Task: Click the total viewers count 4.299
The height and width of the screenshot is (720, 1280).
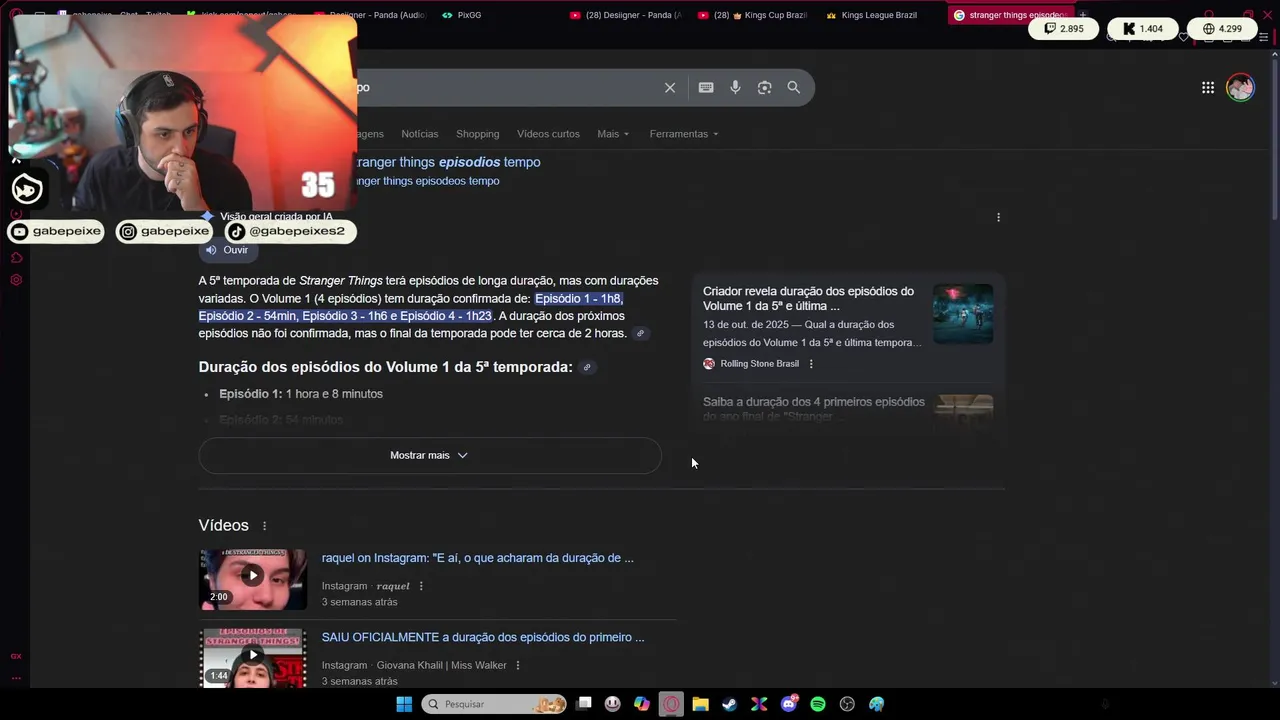Action: tap(1222, 29)
